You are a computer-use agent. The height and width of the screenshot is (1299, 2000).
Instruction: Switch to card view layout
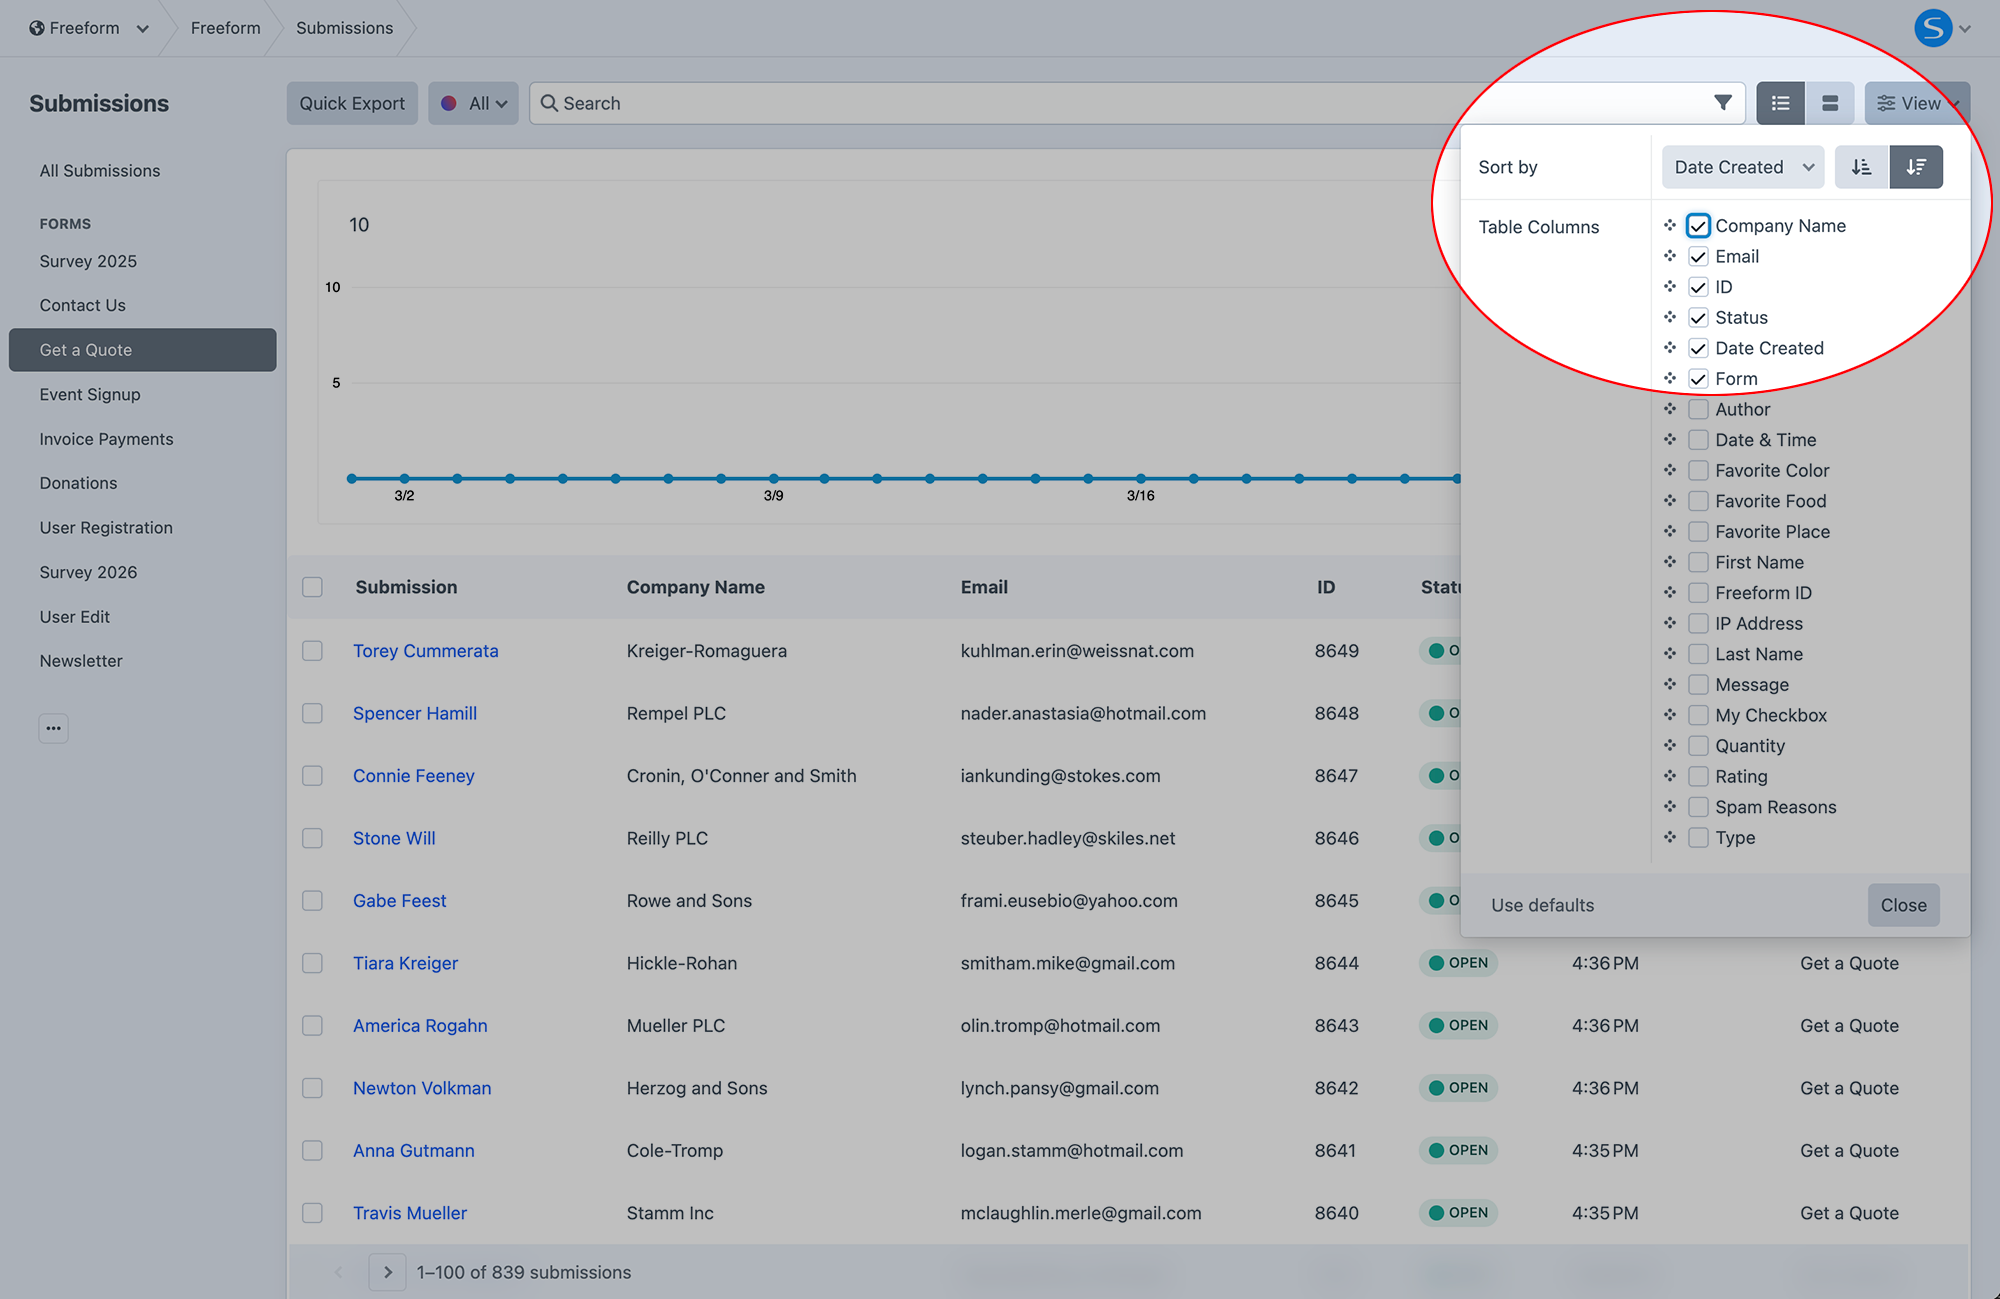(x=1830, y=102)
